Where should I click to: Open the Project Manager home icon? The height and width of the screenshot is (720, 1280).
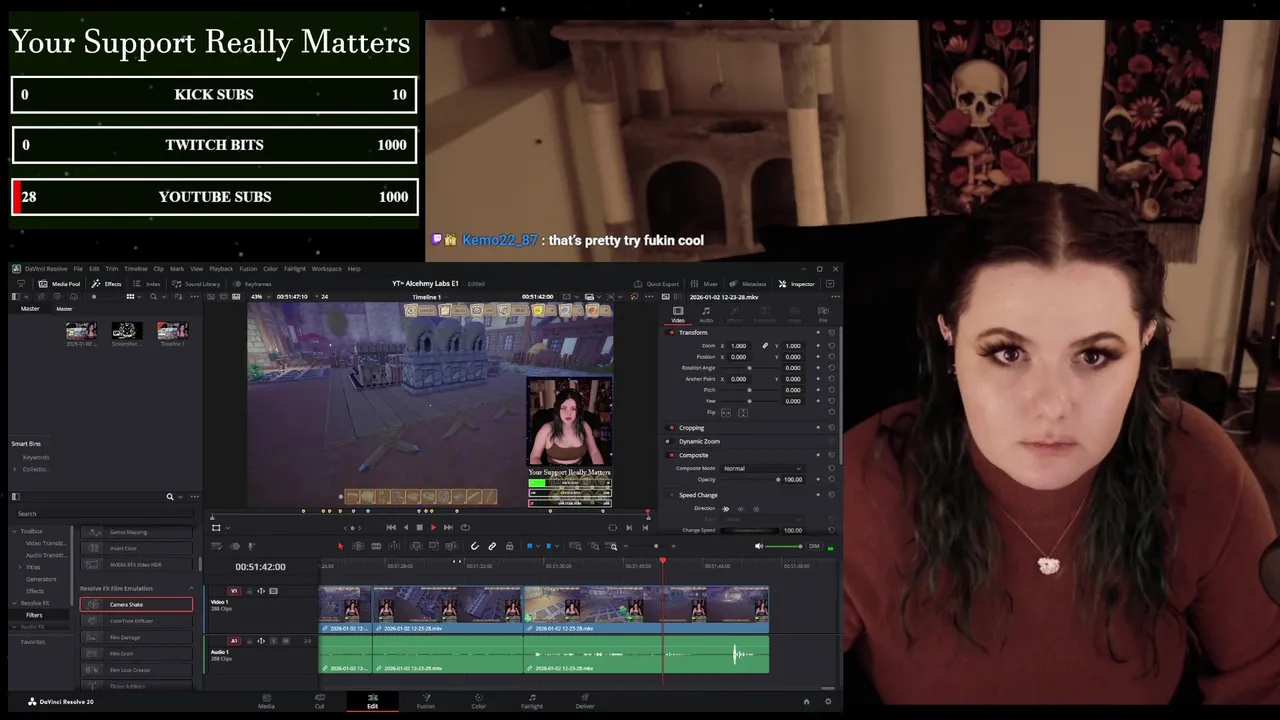click(806, 701)
